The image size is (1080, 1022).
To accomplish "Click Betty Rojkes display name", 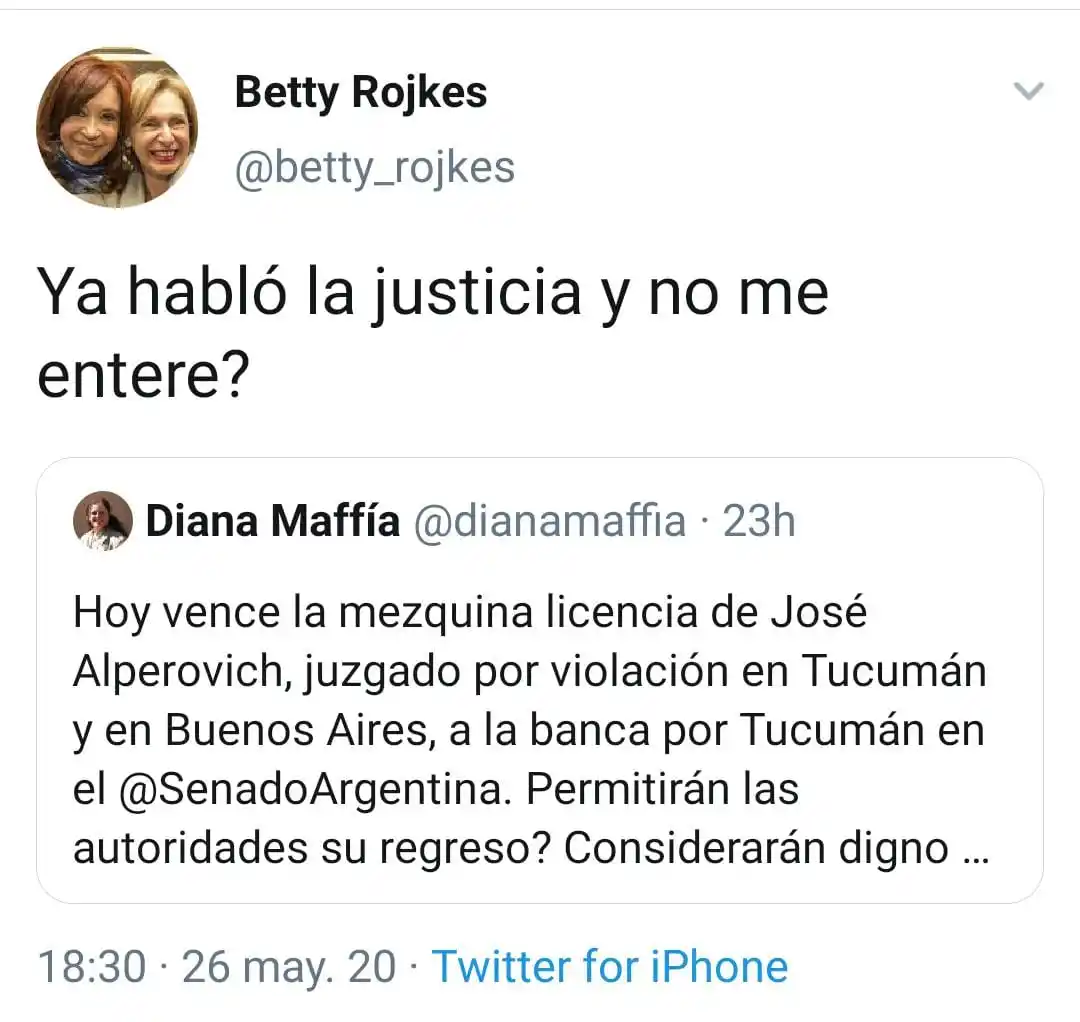I will 360,92.
